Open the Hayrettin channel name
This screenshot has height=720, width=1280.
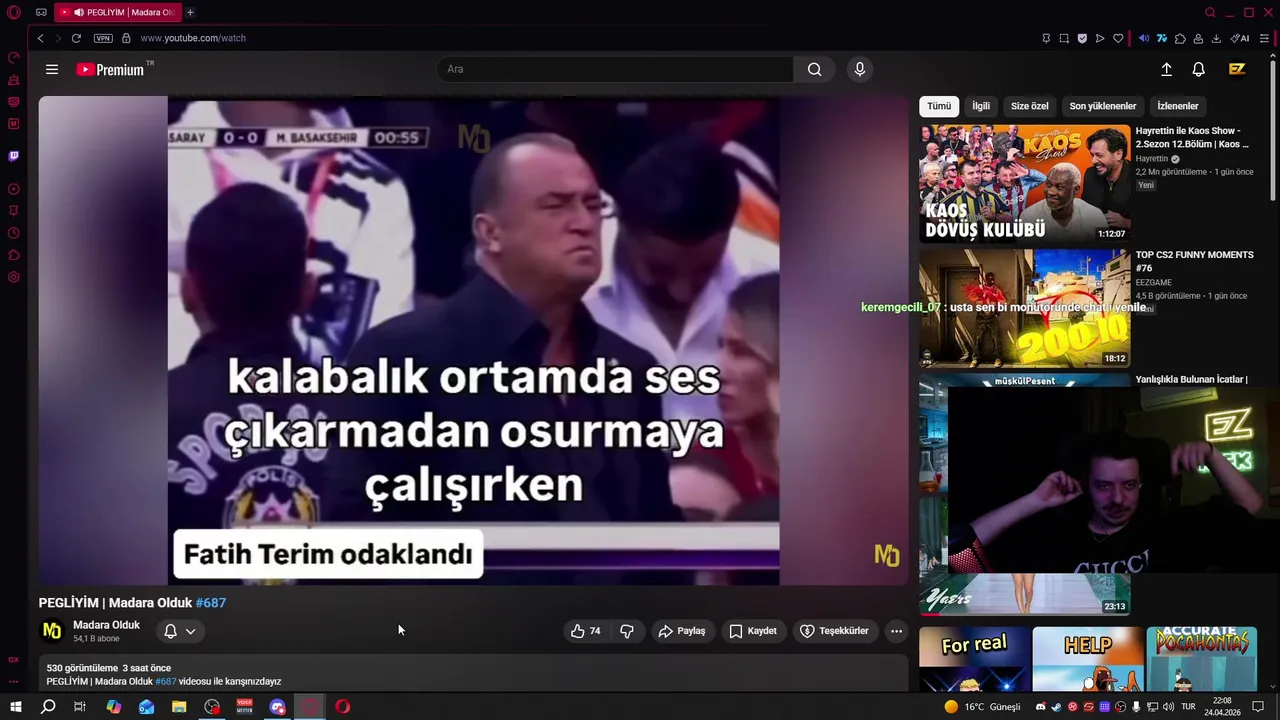tap(1151, 159)
